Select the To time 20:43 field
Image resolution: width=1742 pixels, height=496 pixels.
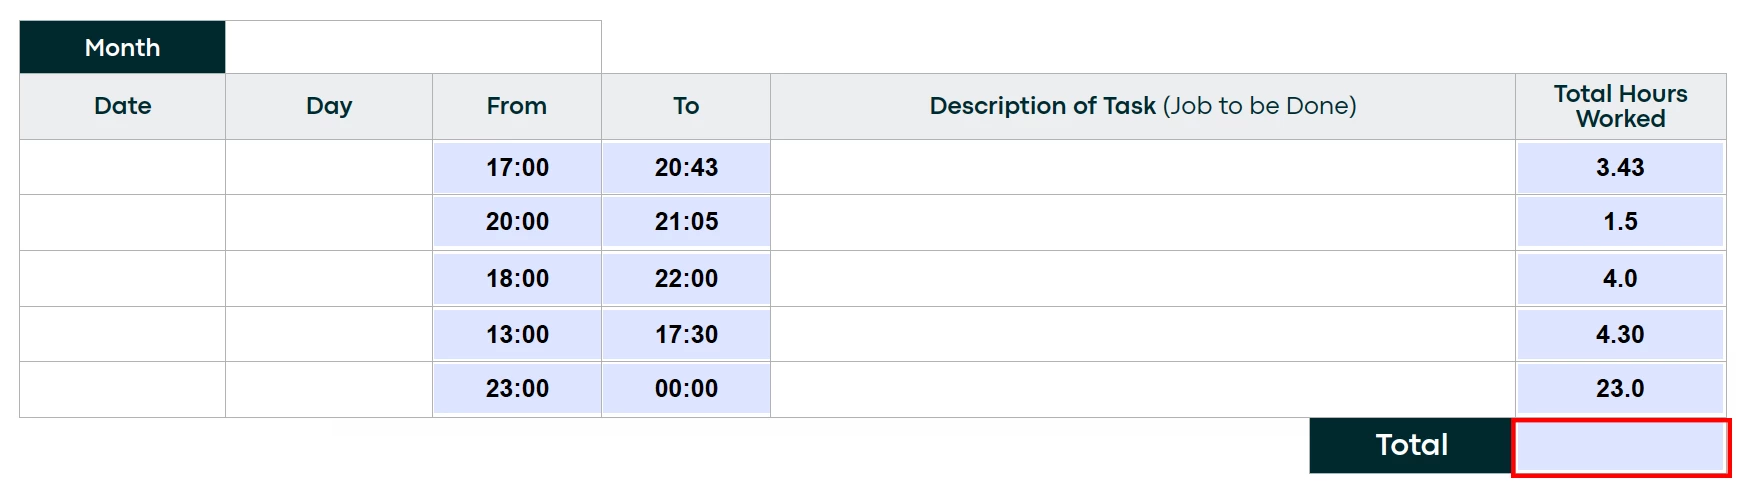pyautogui.click(x=686, y=168)
